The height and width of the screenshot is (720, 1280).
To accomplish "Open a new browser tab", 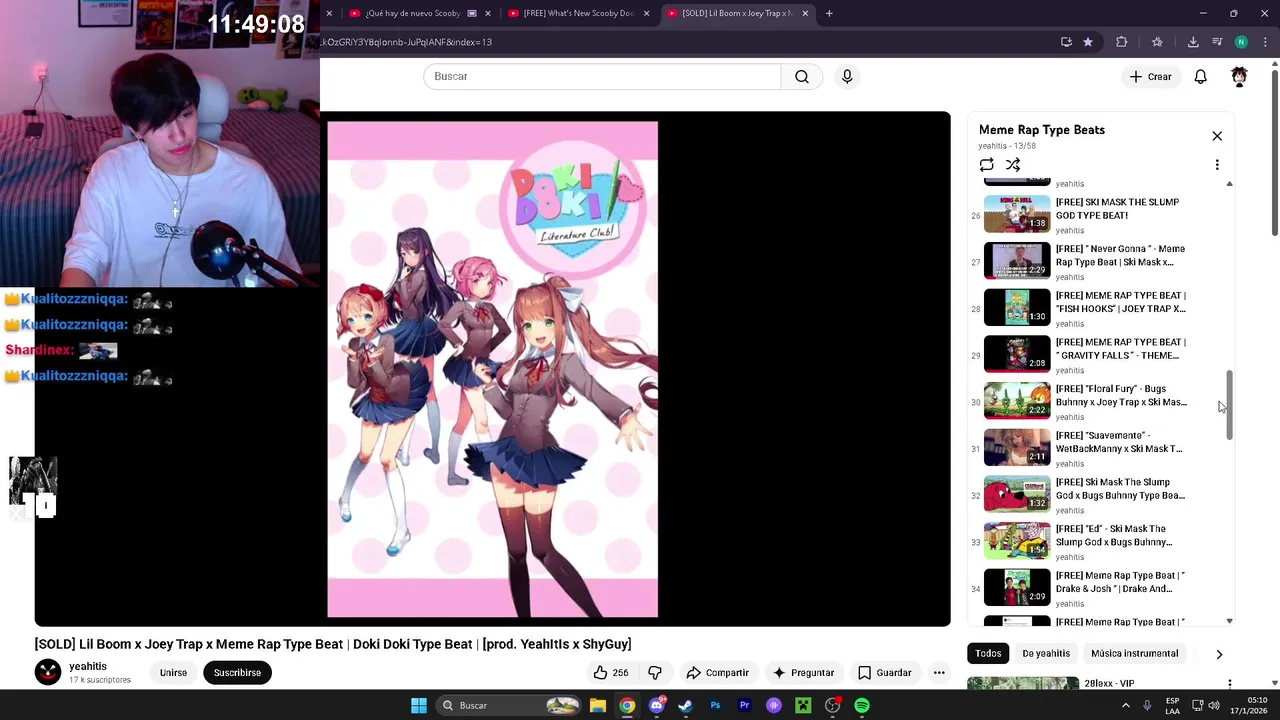I will tap(829, 13).
